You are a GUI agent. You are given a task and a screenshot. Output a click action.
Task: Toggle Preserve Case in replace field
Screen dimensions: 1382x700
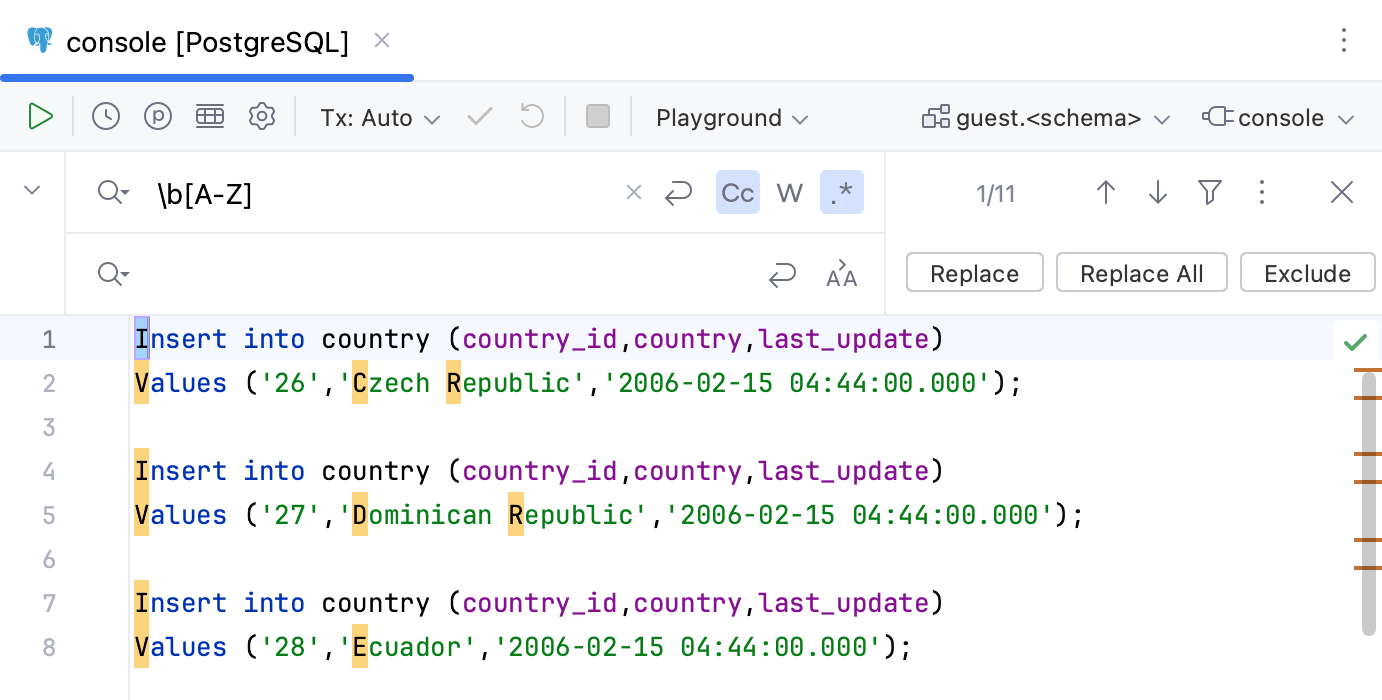[841, 274]
